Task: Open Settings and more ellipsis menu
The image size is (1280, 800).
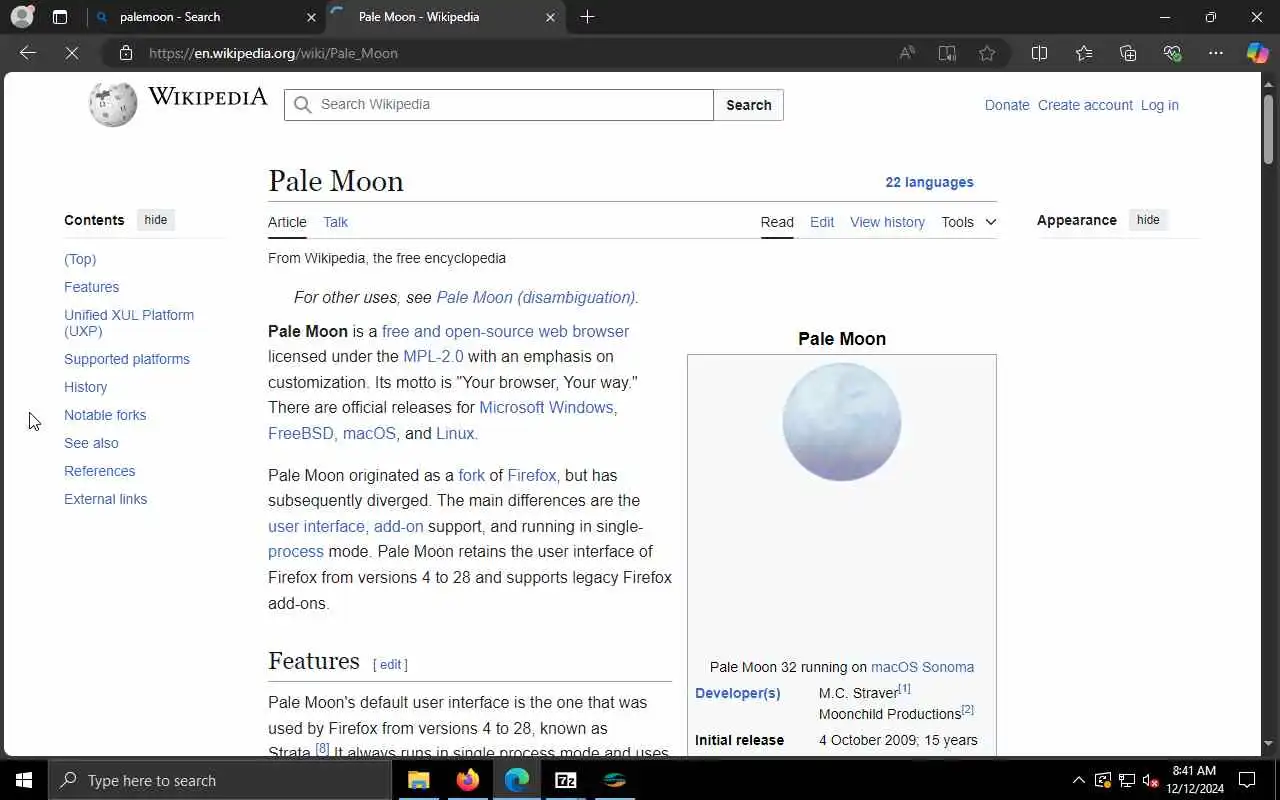Action: point(1216,53)
